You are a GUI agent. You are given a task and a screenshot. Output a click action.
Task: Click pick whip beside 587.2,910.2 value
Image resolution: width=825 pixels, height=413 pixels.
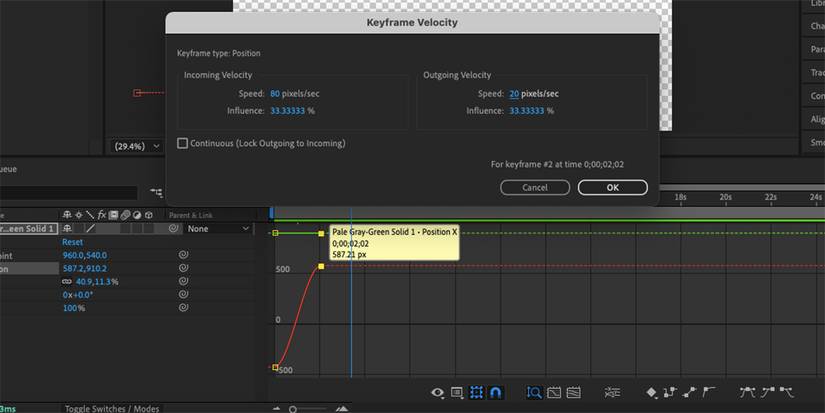pyautogui.click(x=183, y=268)
